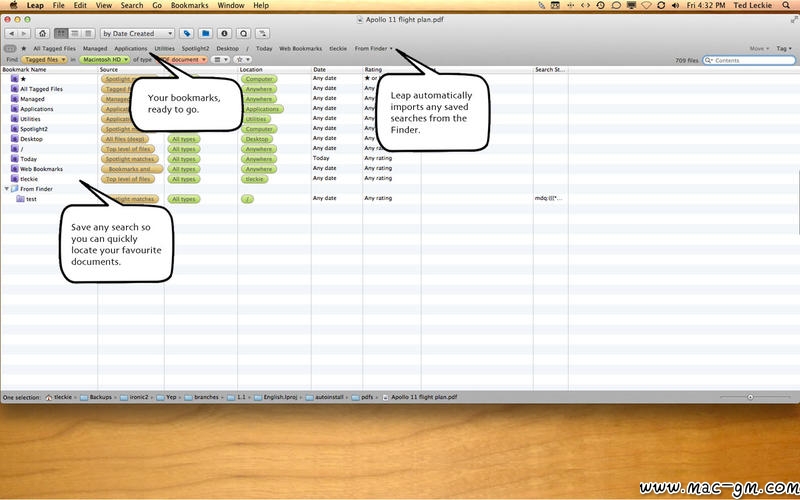Open the 'Tagged files' find dropdown
Viewport: 800px width, 500px height.
pos(45,60)
